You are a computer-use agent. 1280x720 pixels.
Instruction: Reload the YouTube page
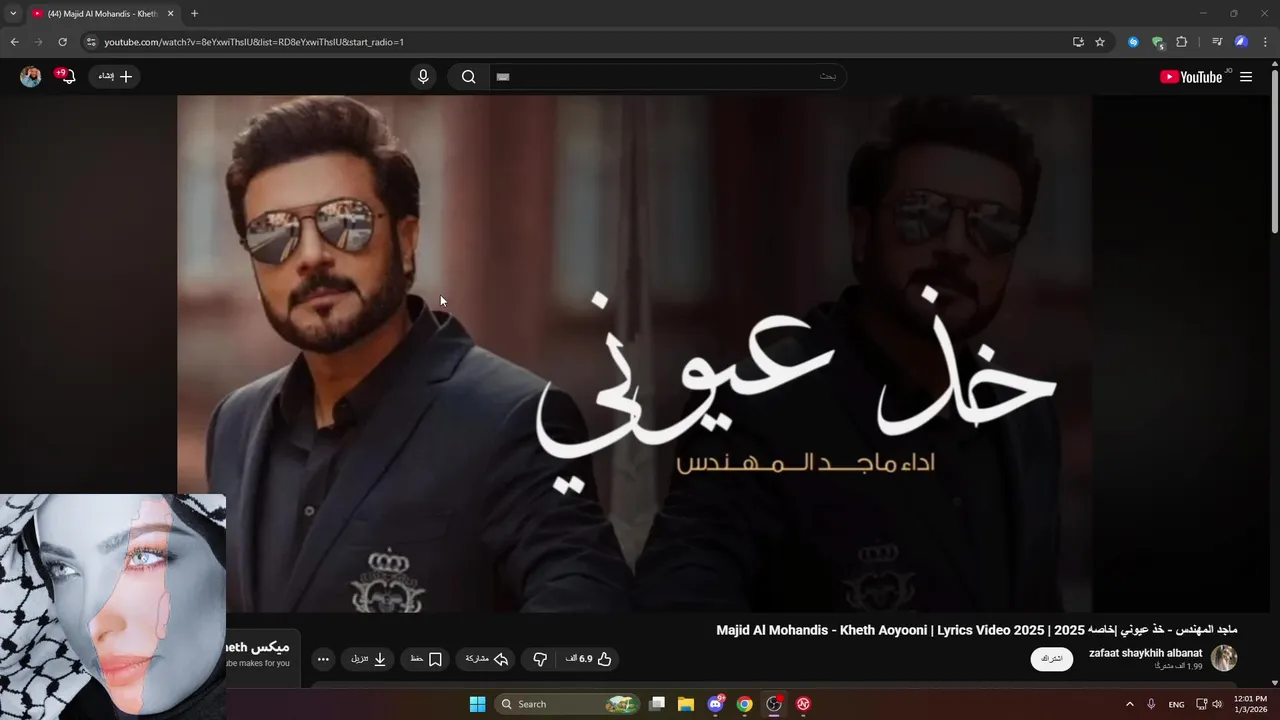tap(62, 42)
